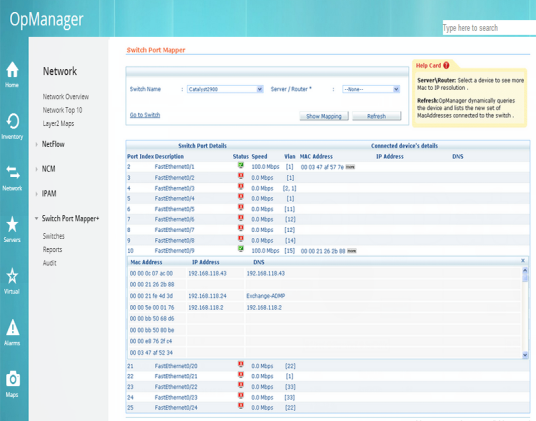
Task: Close the MAC address details popup
Action: [x=523, y=261]
